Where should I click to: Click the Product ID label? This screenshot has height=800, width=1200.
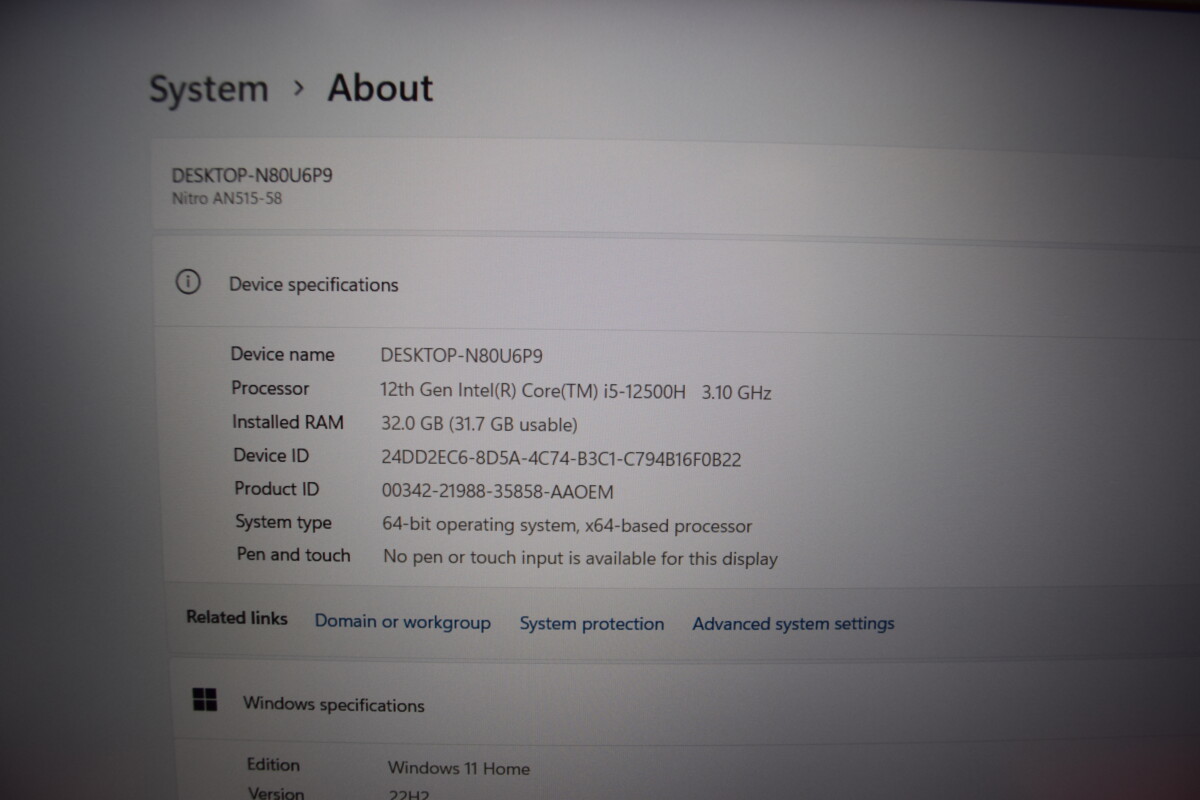[x=277, y=489]
